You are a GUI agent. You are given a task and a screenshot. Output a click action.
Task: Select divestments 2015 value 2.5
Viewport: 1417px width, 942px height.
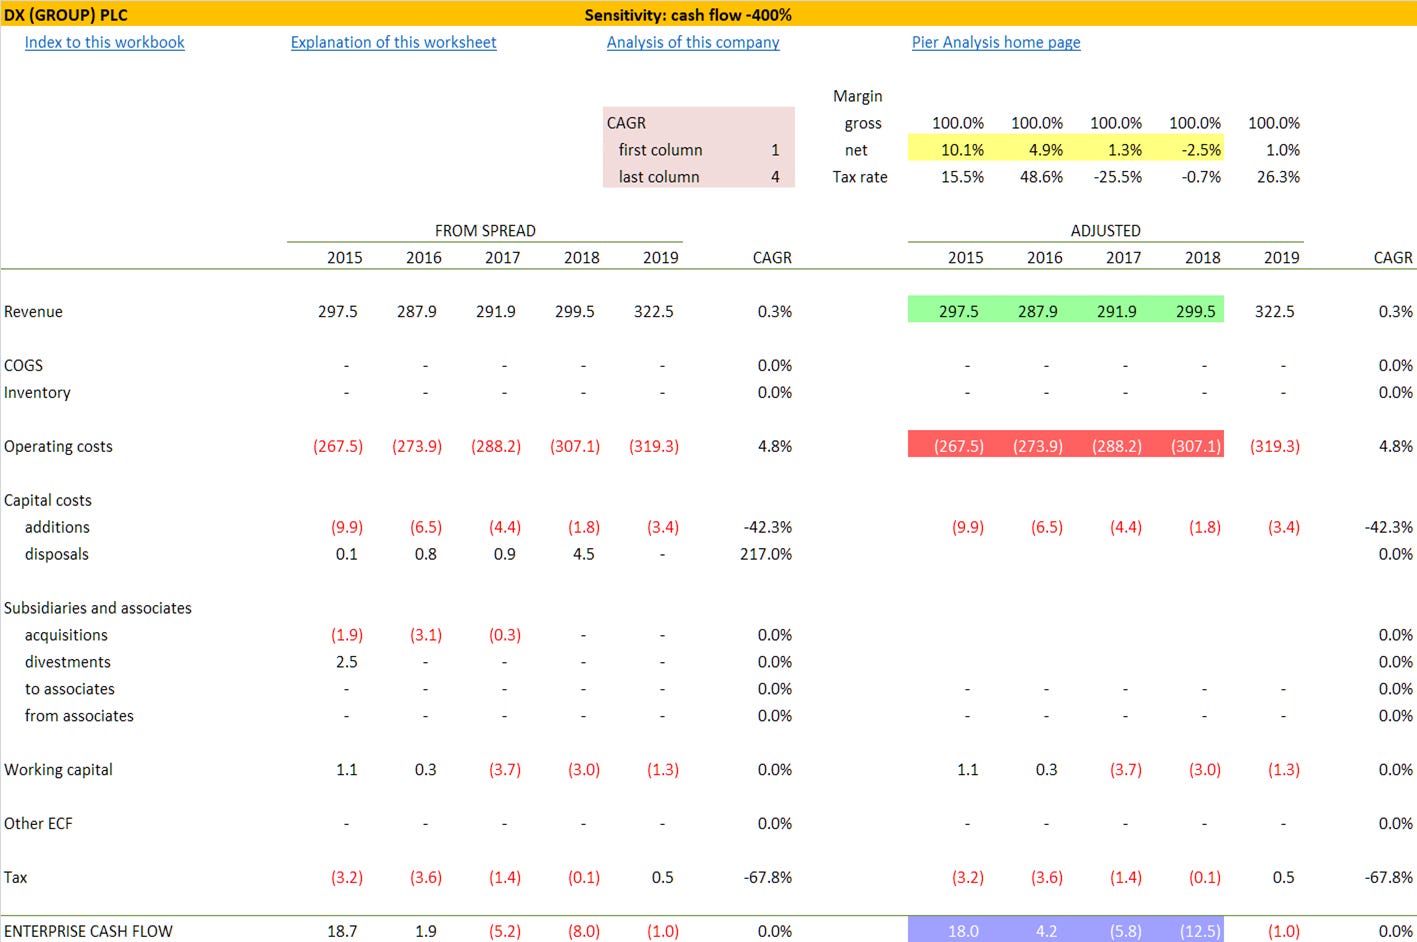tap(346, 662)
